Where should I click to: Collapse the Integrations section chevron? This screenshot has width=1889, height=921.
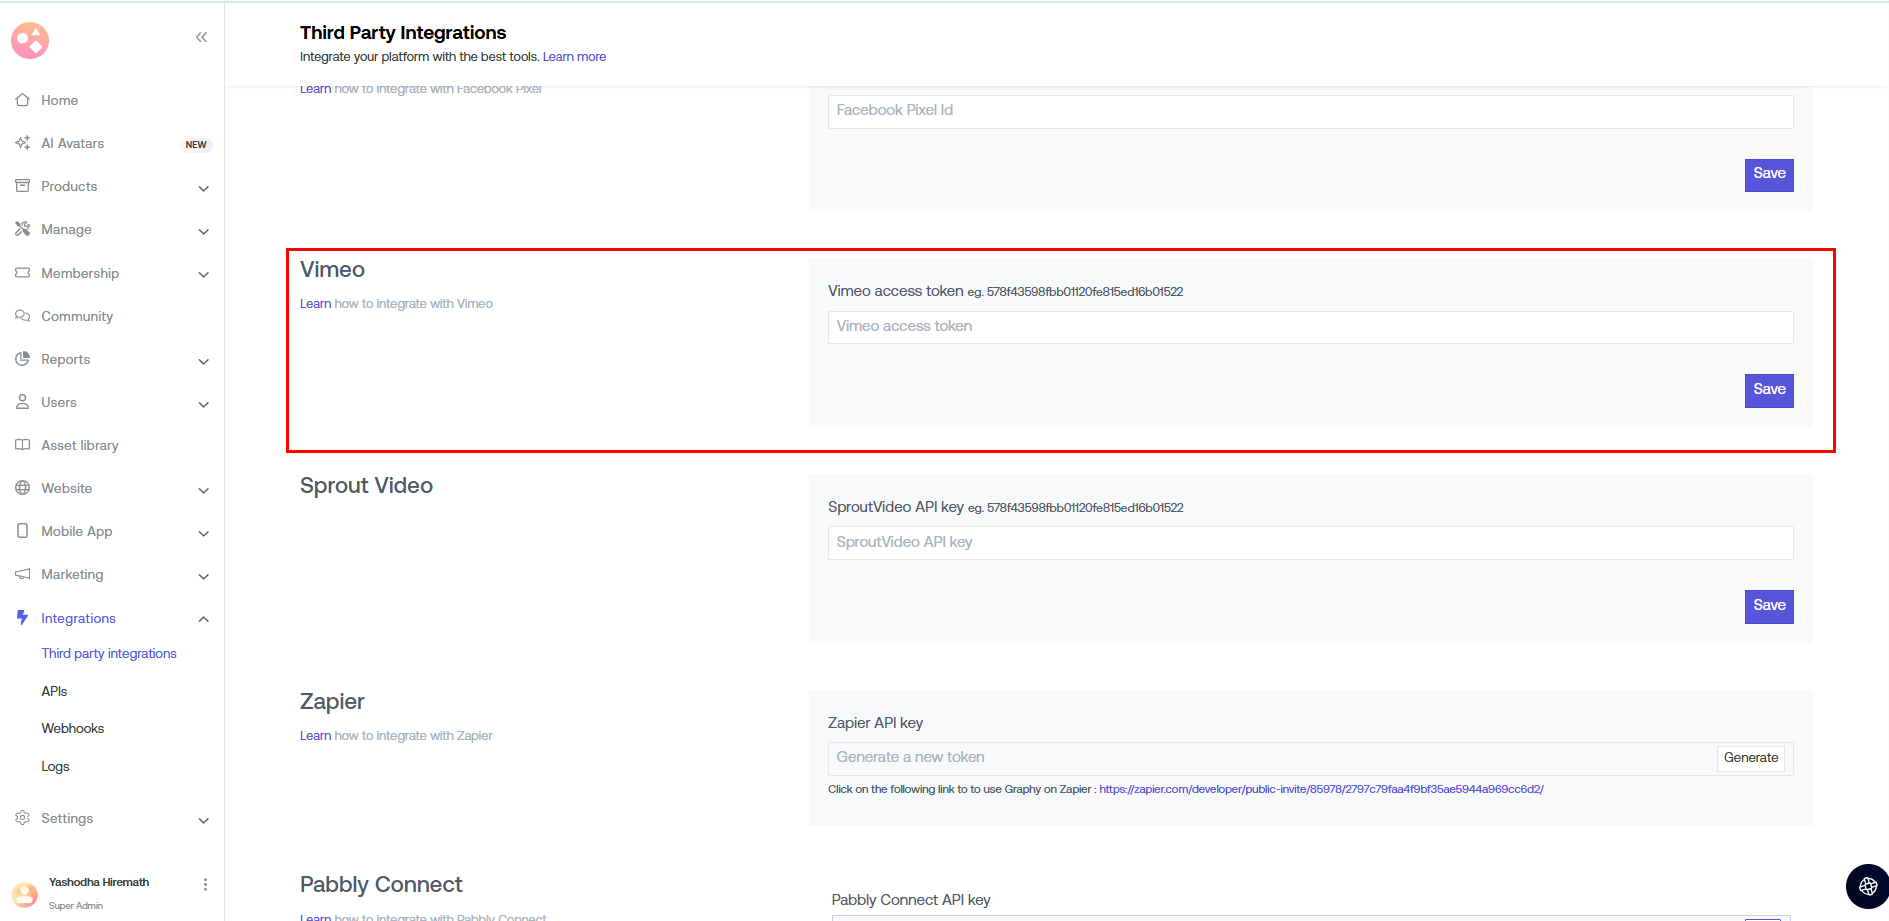point(204,619)
